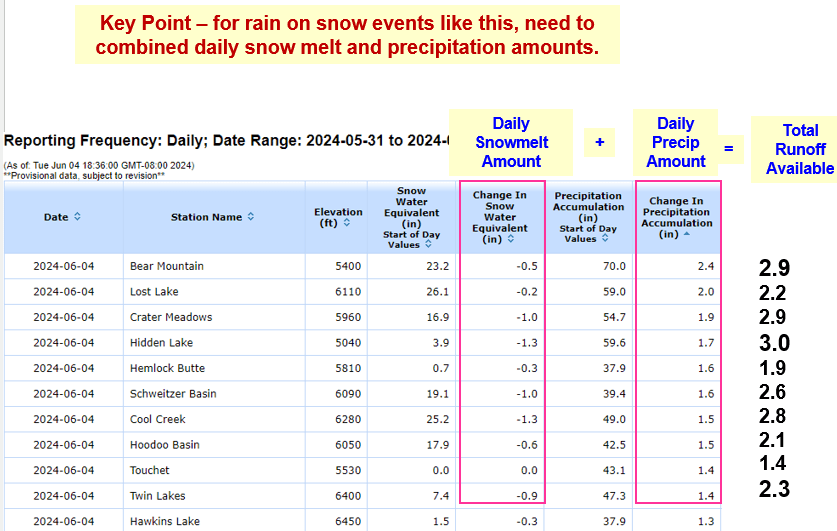This screenshot has width=837, height=531.
Task: Click the sort icon beside Station Name
Action: (251, 217)
